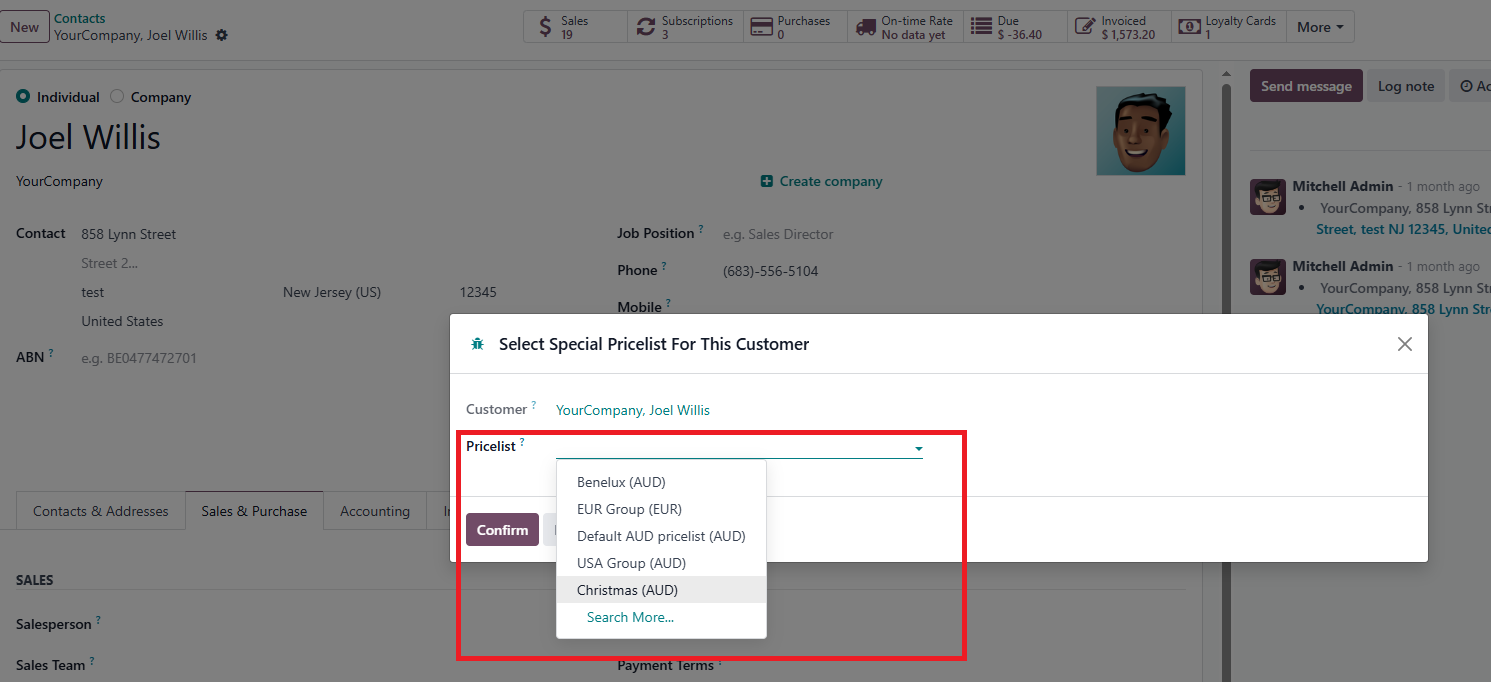Choose Christmas (AUD) from pricelist options
Viewport: 1491px width, 682px height.
(x=627, y=590)
